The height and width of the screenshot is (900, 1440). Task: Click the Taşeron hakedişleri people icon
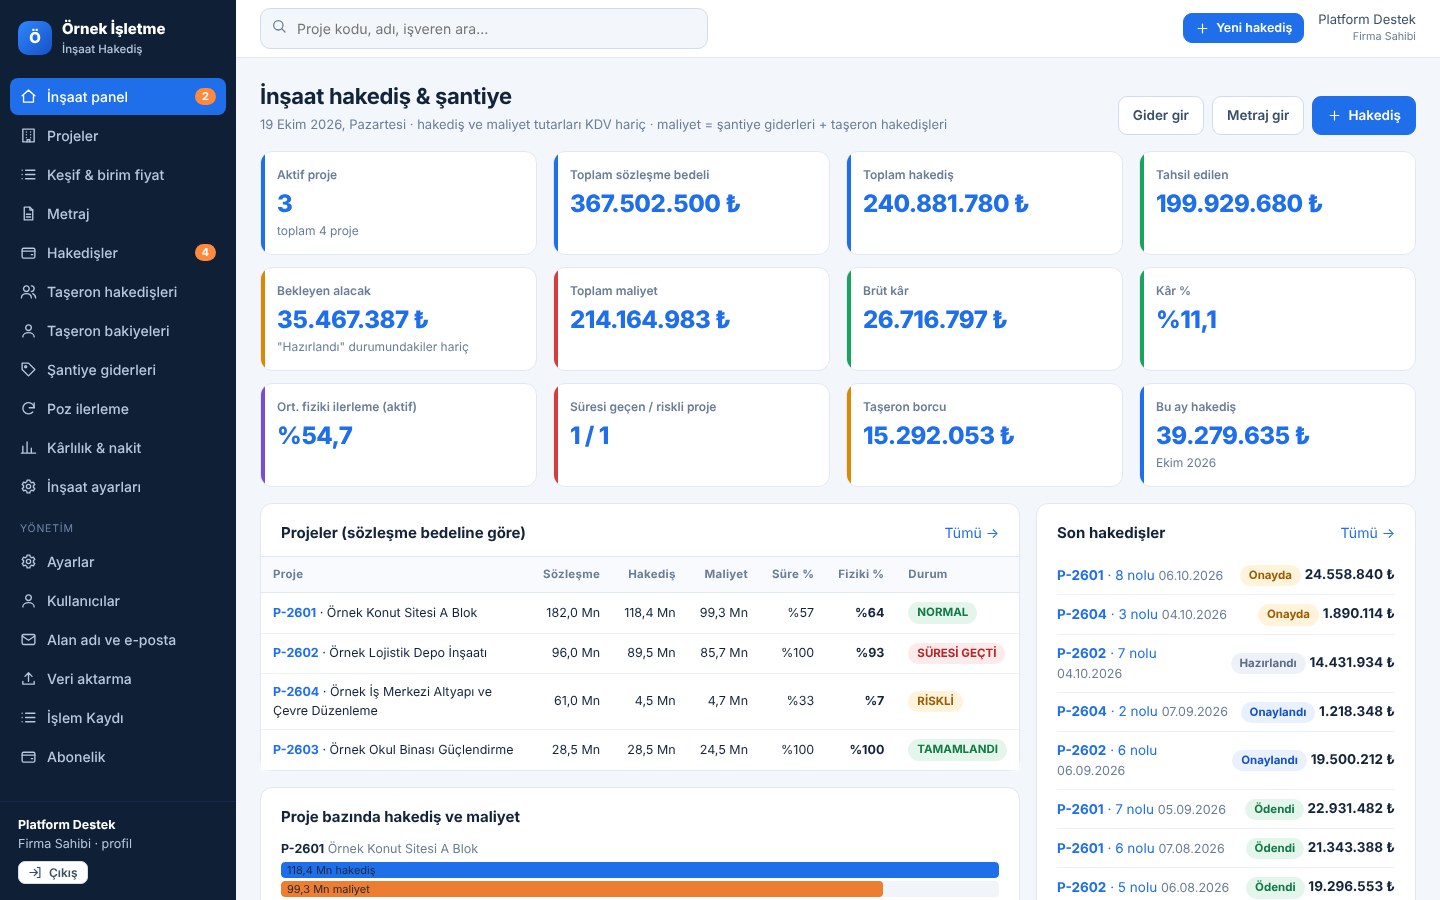pos(28,292)
